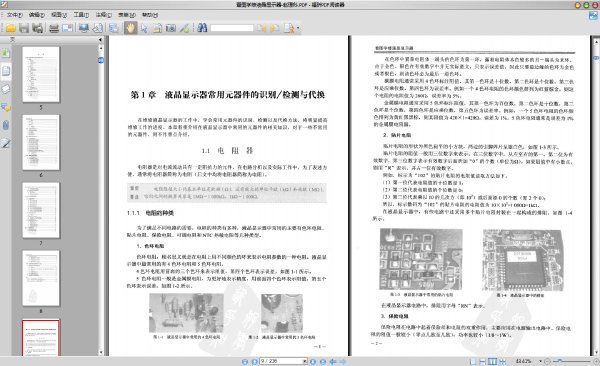Open the 视图 (View) menu
Viewport: 600px width, 366px height.
(59, 15)
